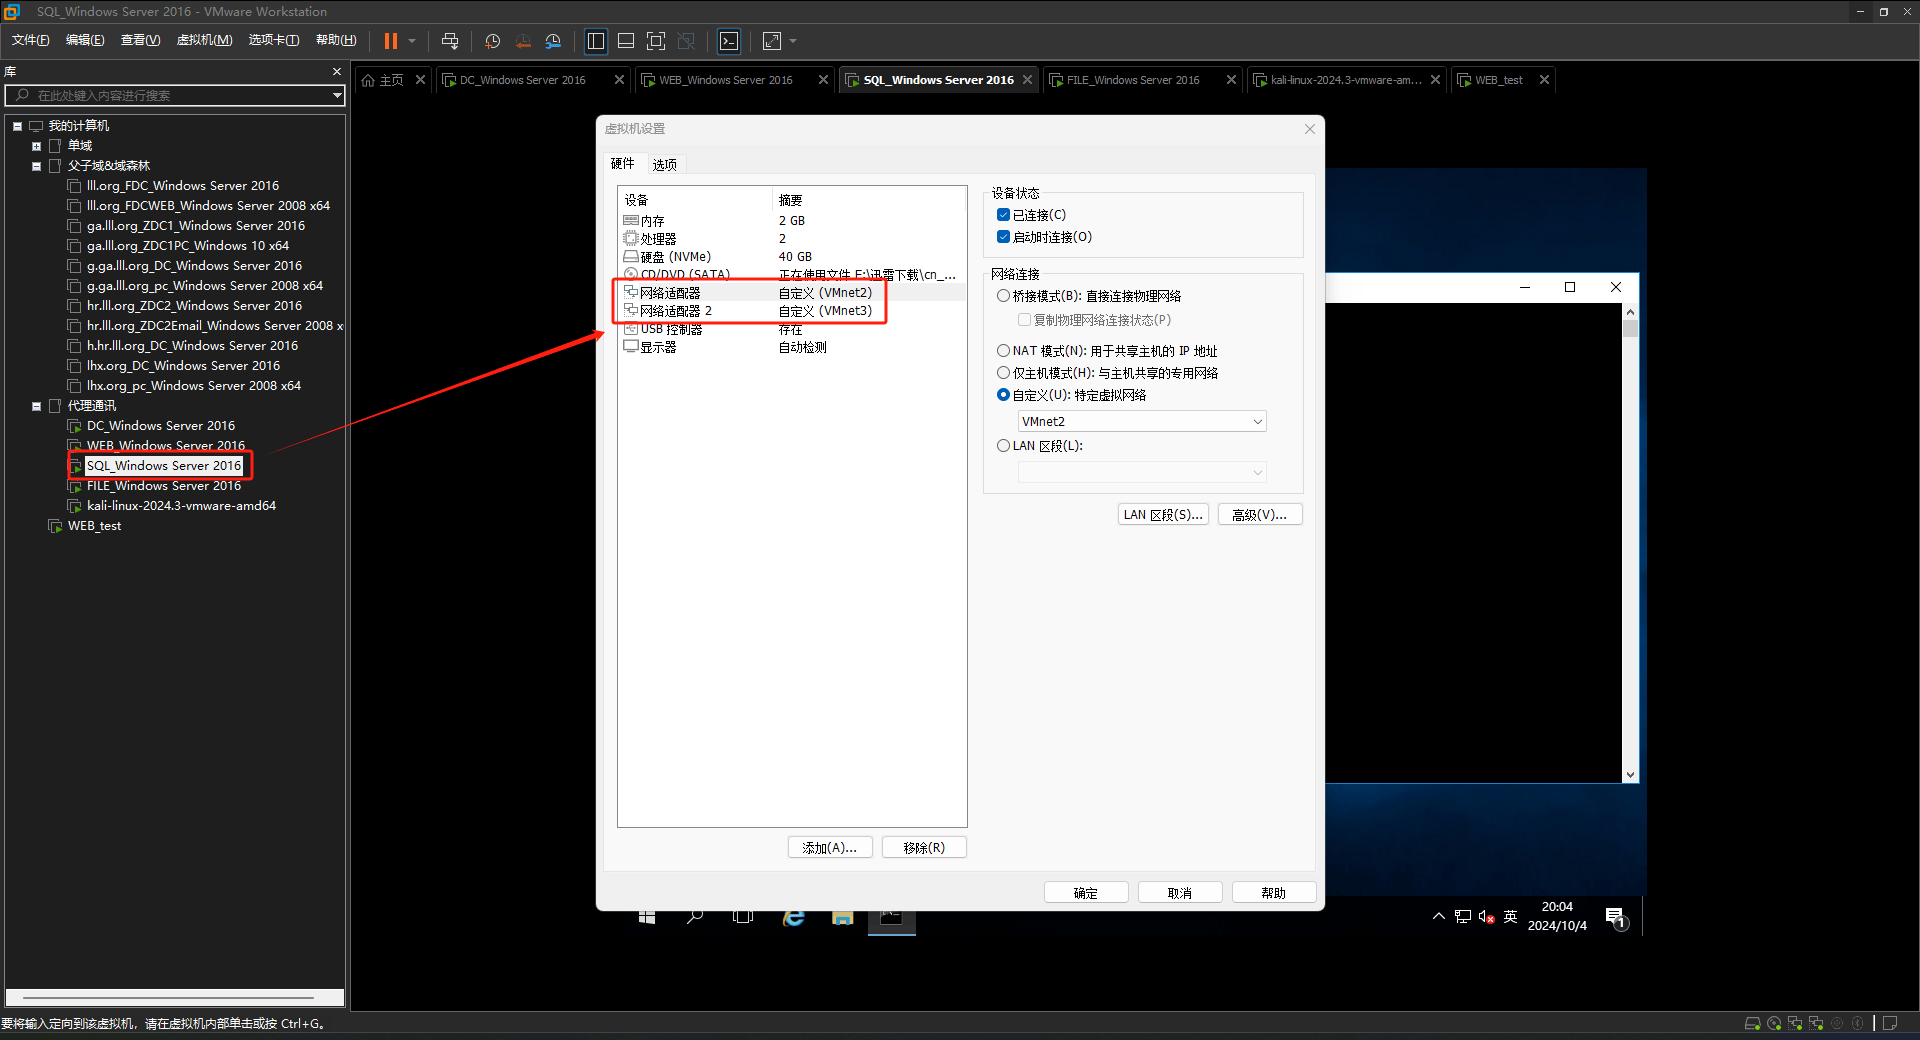Viewport: 1920px width, 1040px height.
Task: Revert to the previous snapshot
Action: click(523, 41)
